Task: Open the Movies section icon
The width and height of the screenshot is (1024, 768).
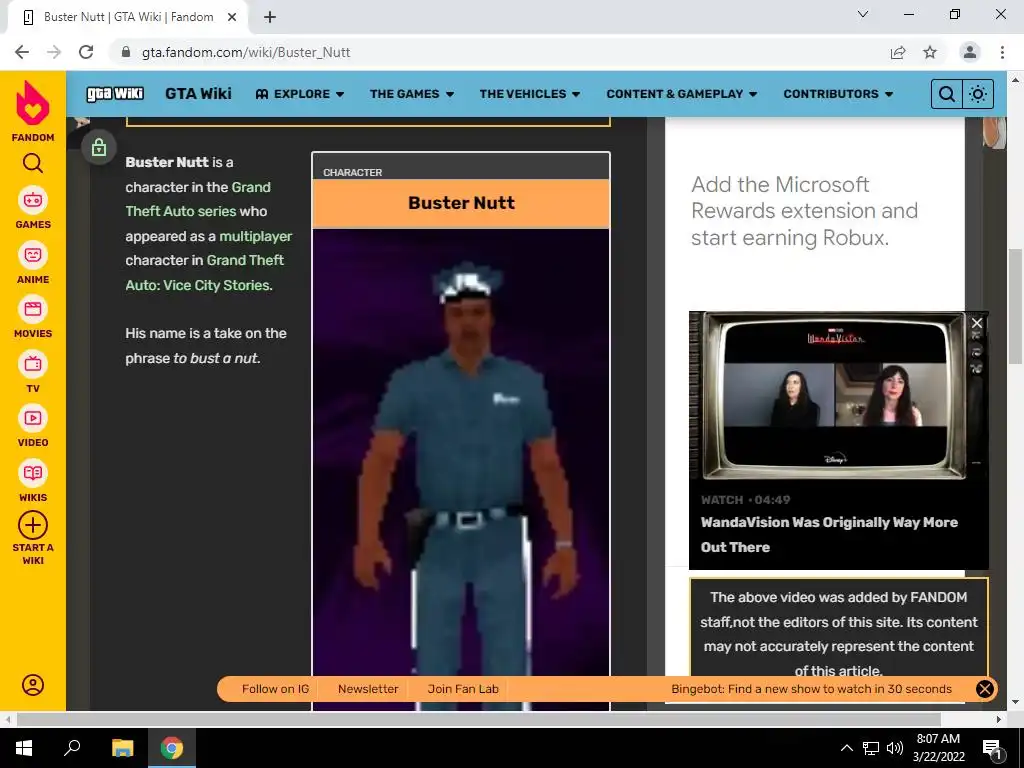Action: [x=33, y=309]
